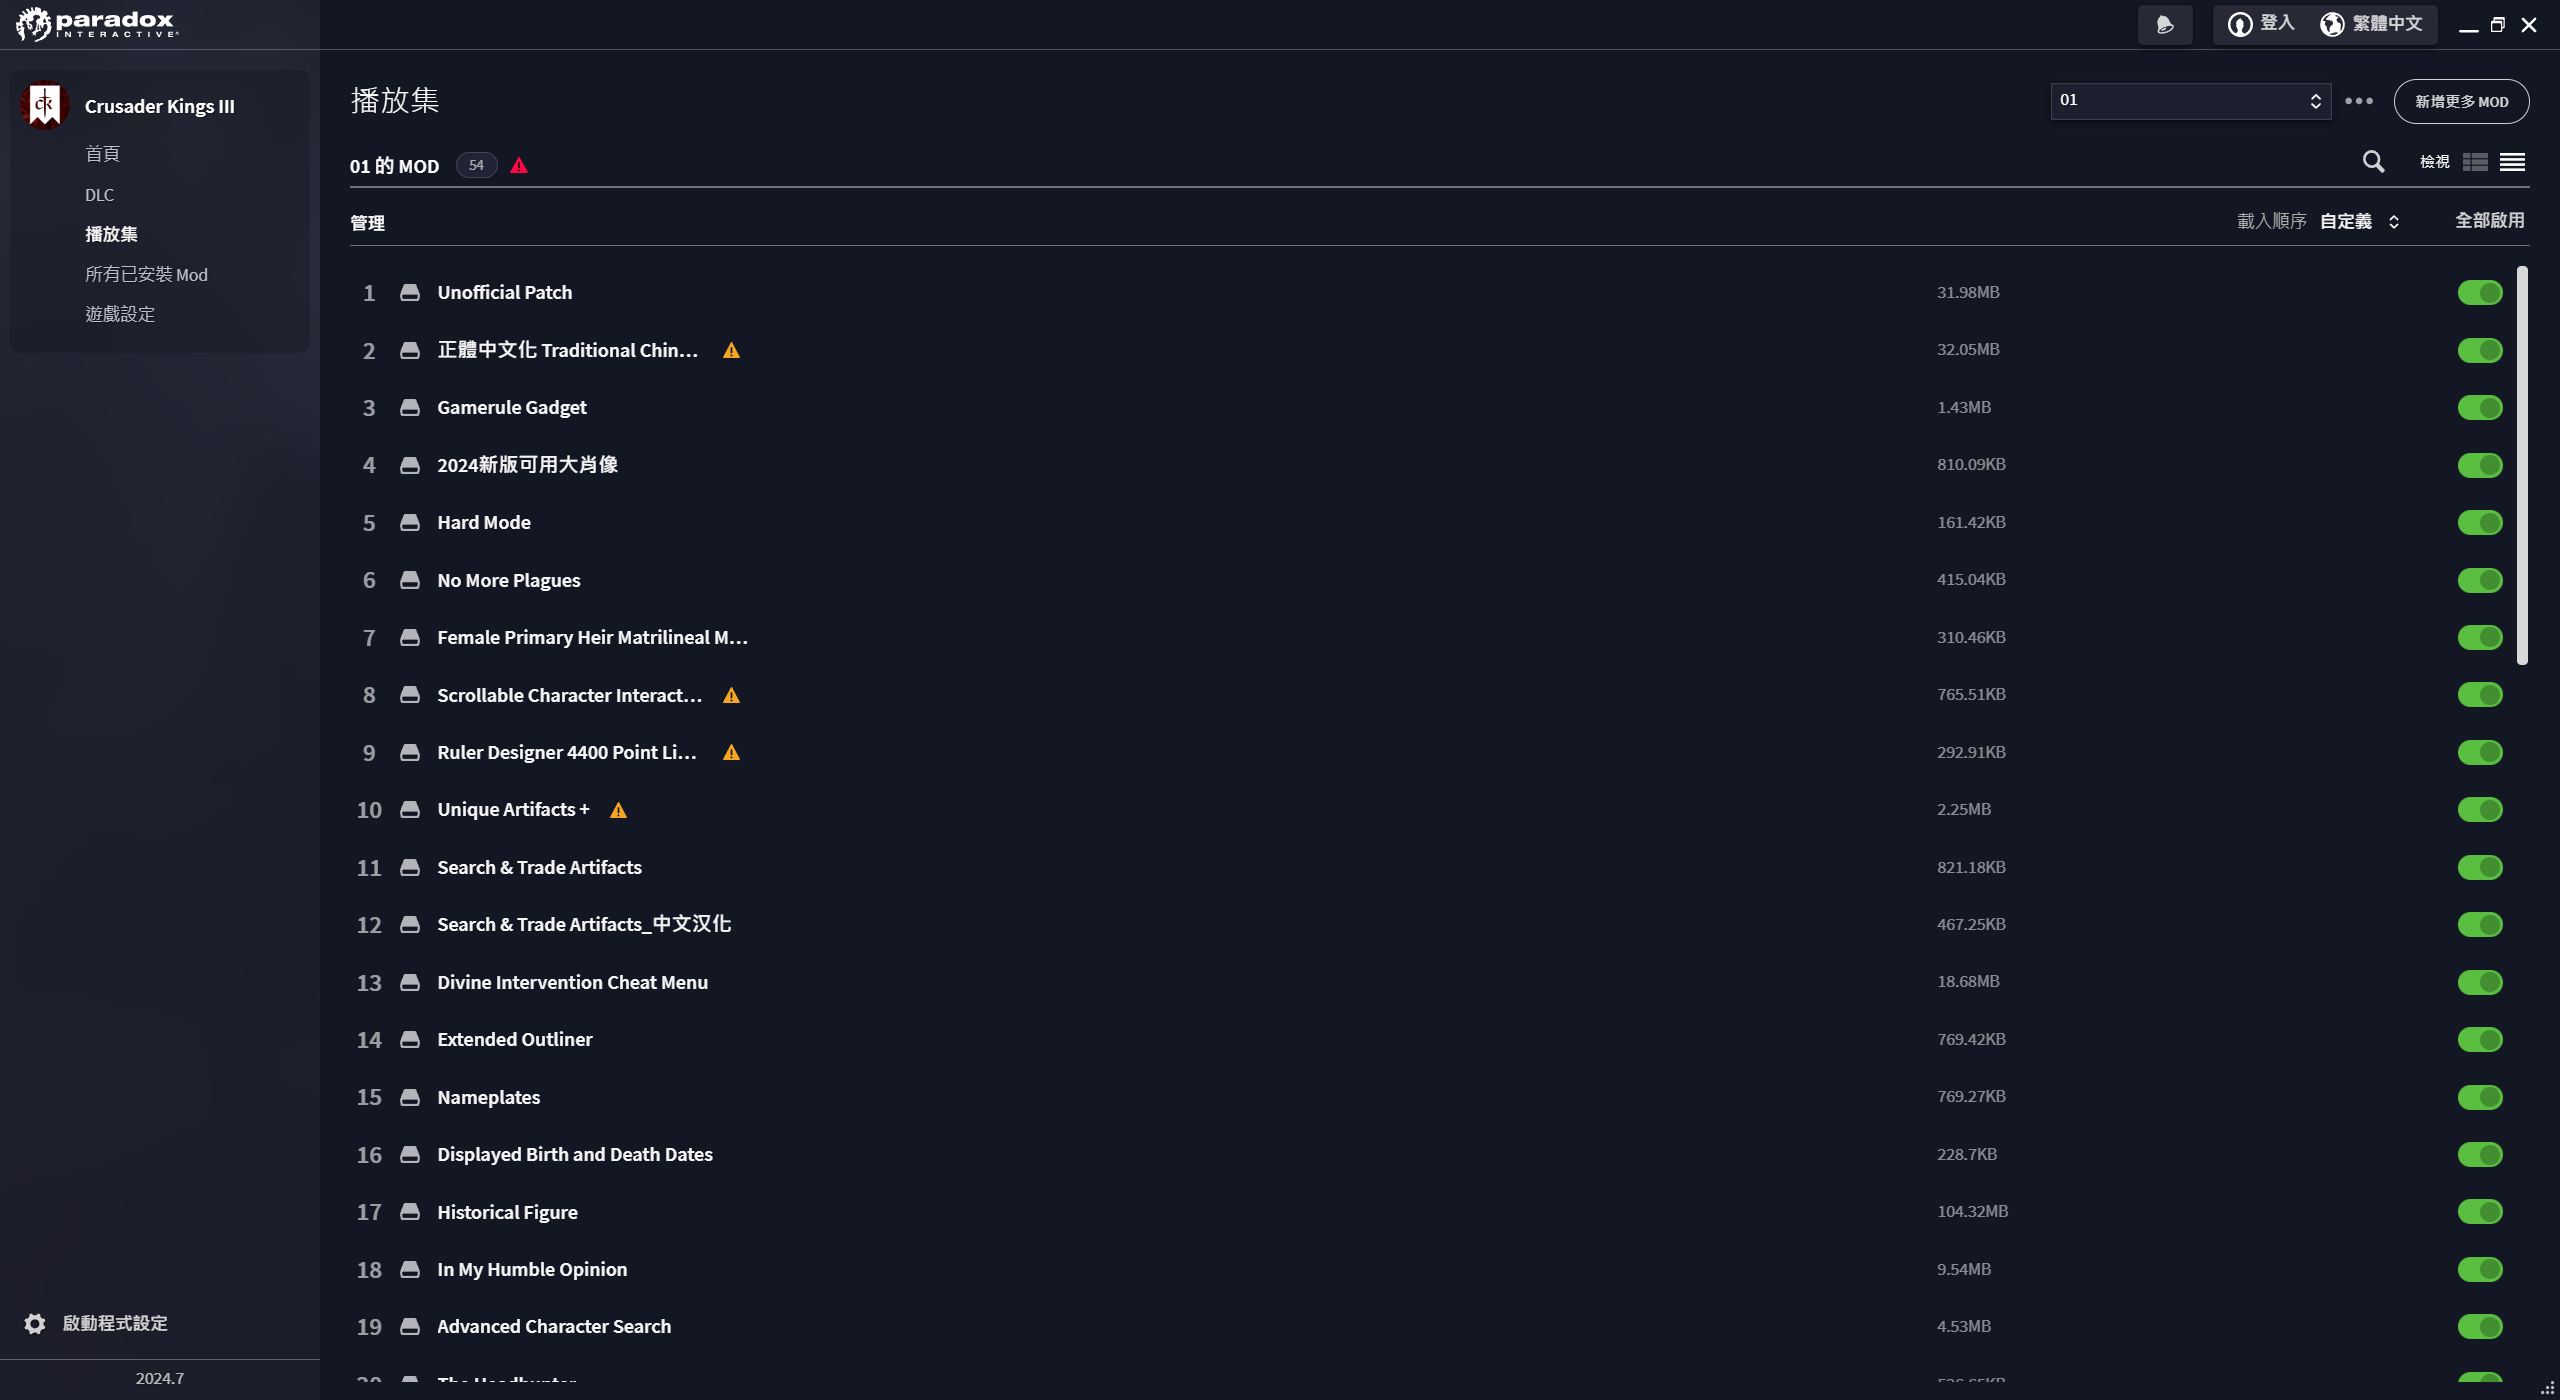This screenshot has width=2560, height=1400.
Task: Click the Historical Figure mod name
Action: 507,1212
